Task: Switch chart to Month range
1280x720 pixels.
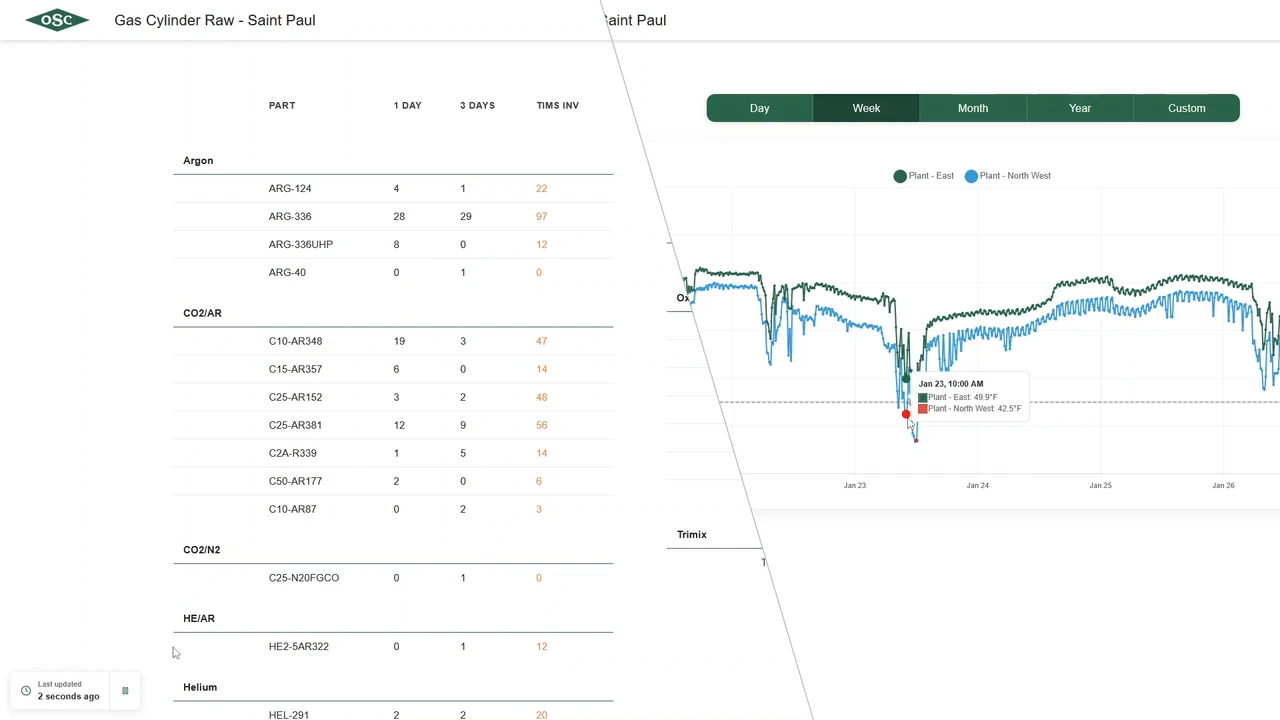Action: point(973,108)
